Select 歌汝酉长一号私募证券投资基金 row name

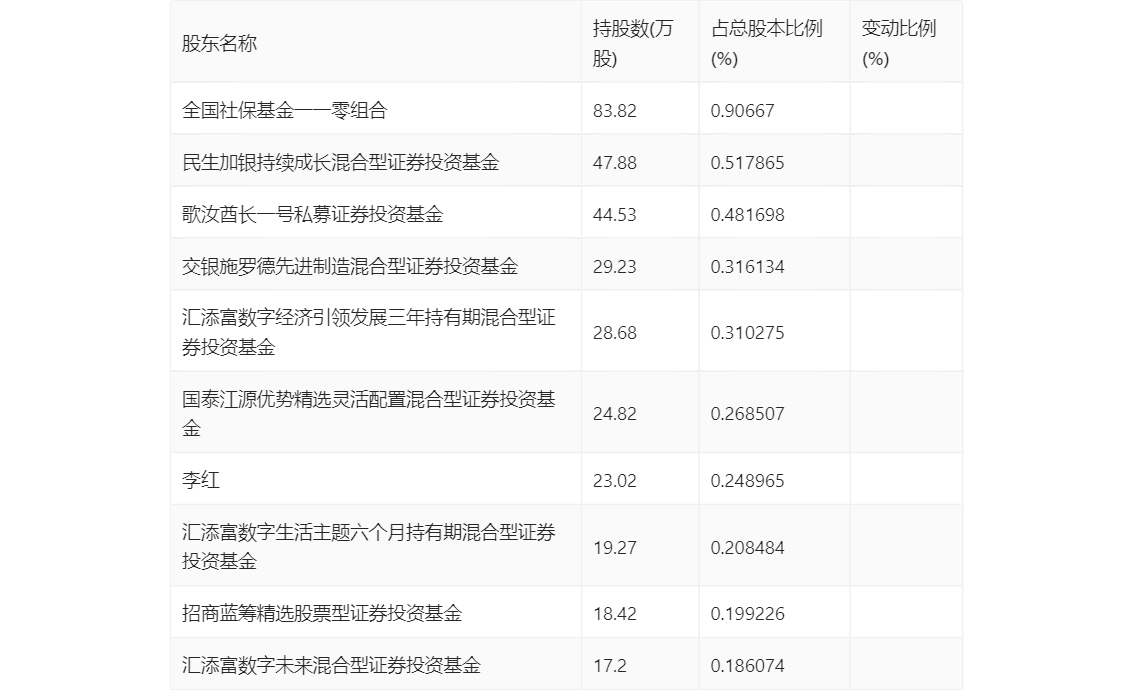(x=312, y=214)
